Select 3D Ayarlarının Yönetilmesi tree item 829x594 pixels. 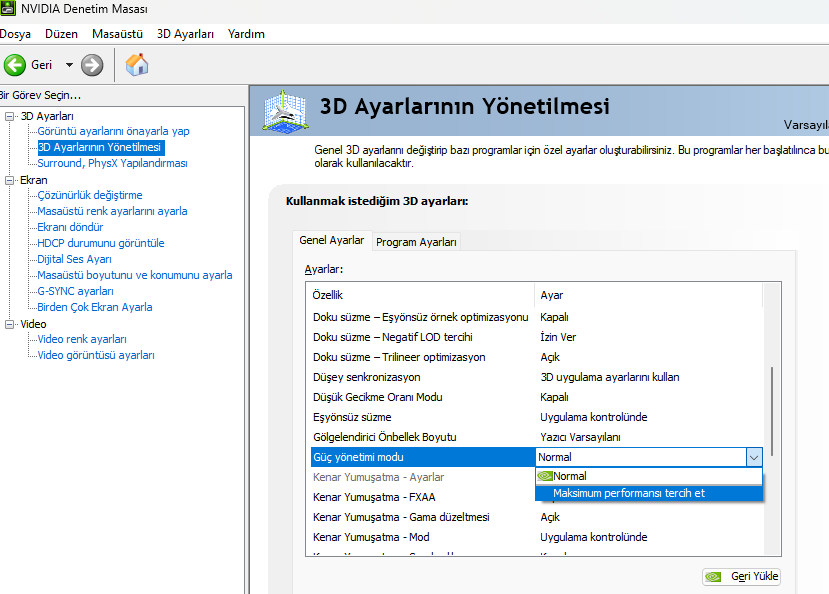(x=99, y=147)
